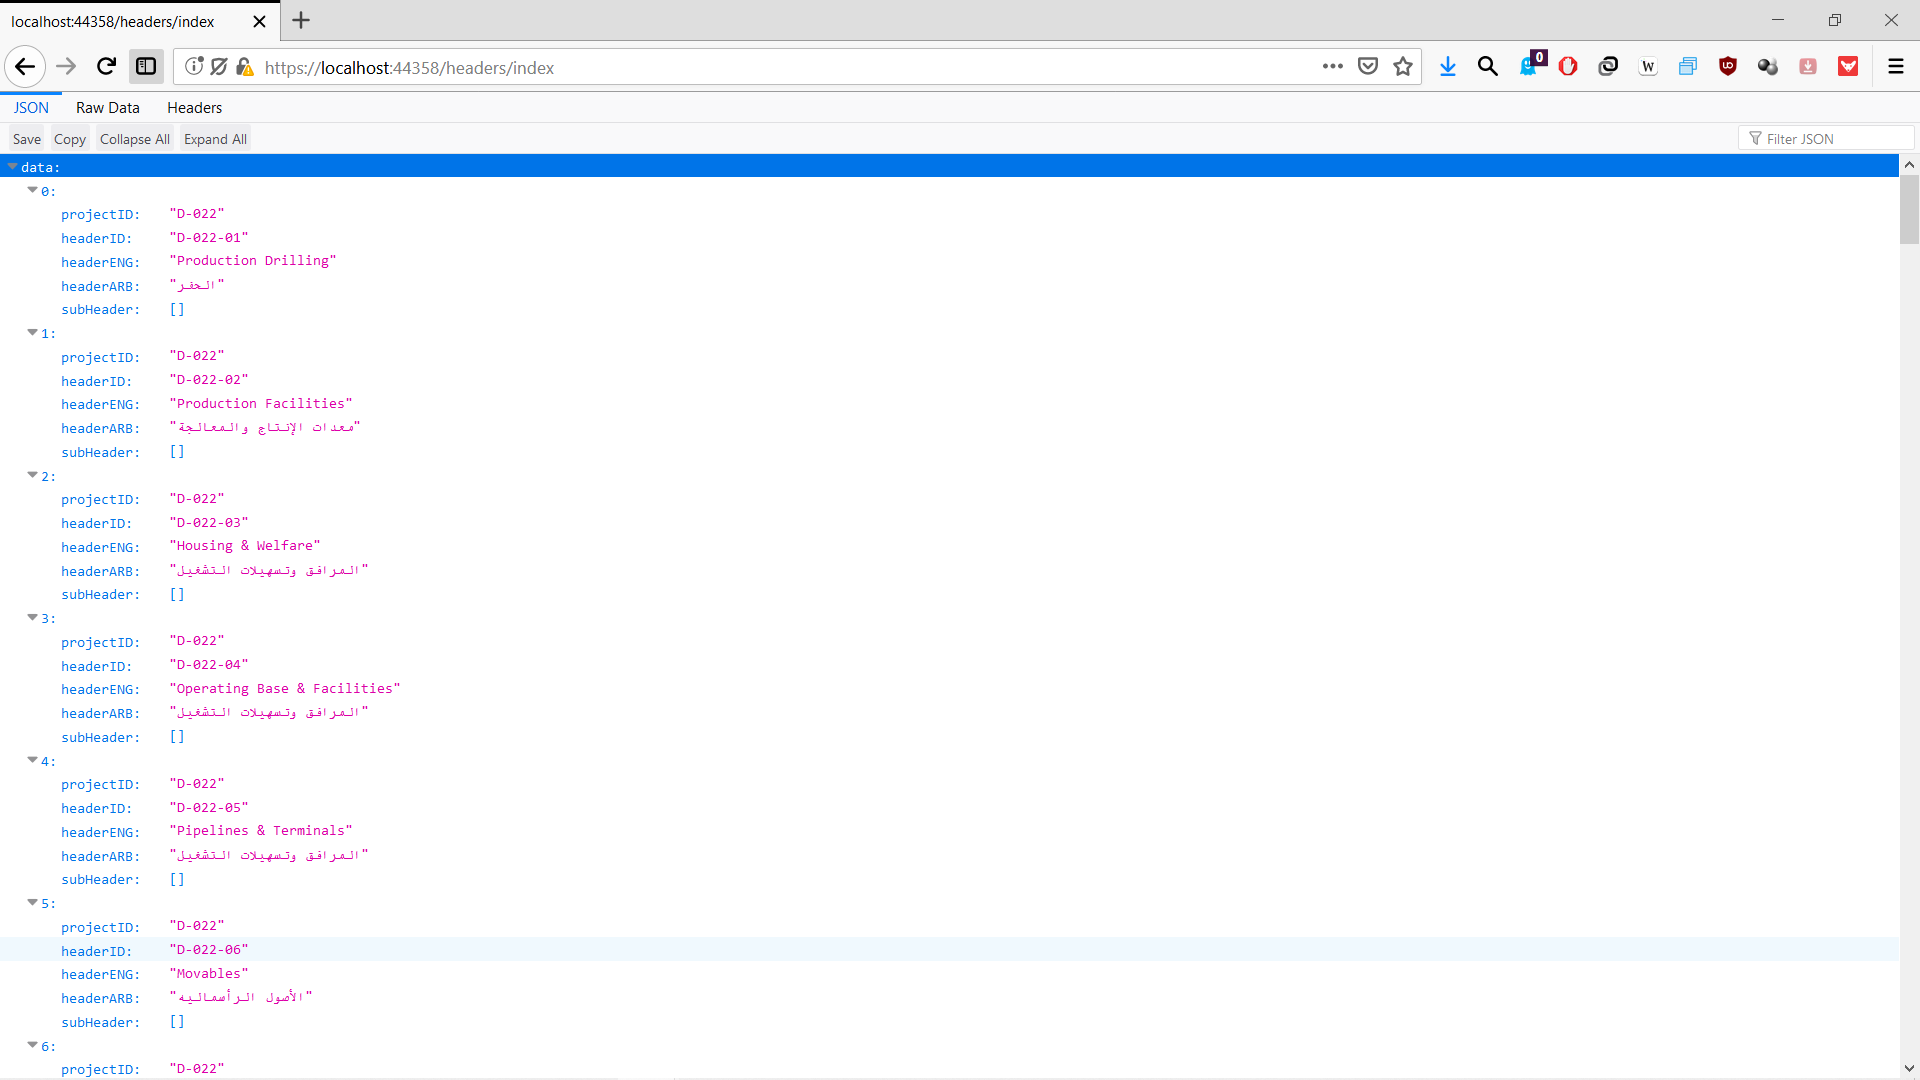
Task: Save page to Pocket icon
Action: pos(1368,67)
